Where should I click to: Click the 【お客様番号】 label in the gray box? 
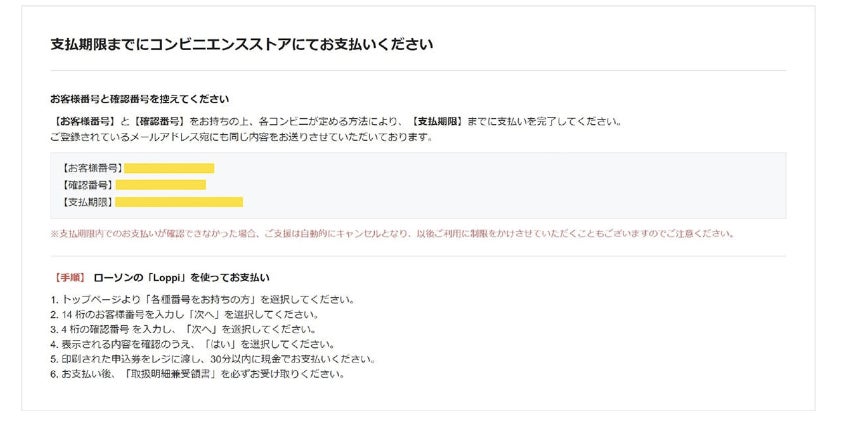tap(92, 168)
